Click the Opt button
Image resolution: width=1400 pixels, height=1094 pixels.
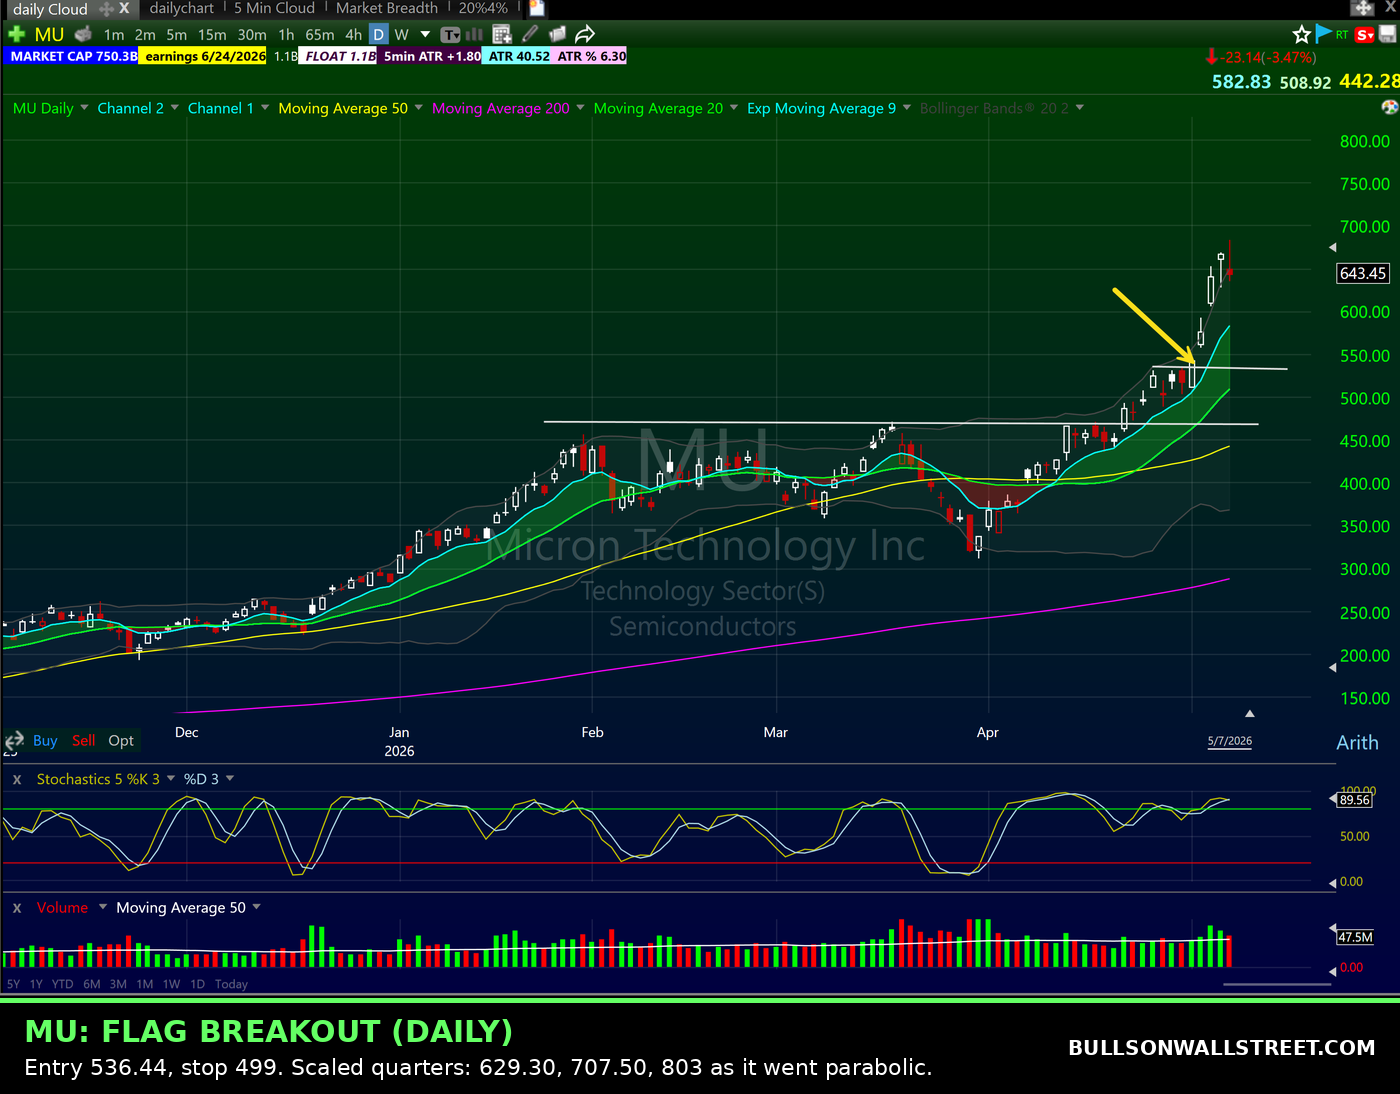pyautogui.click(x=121, y=741)
